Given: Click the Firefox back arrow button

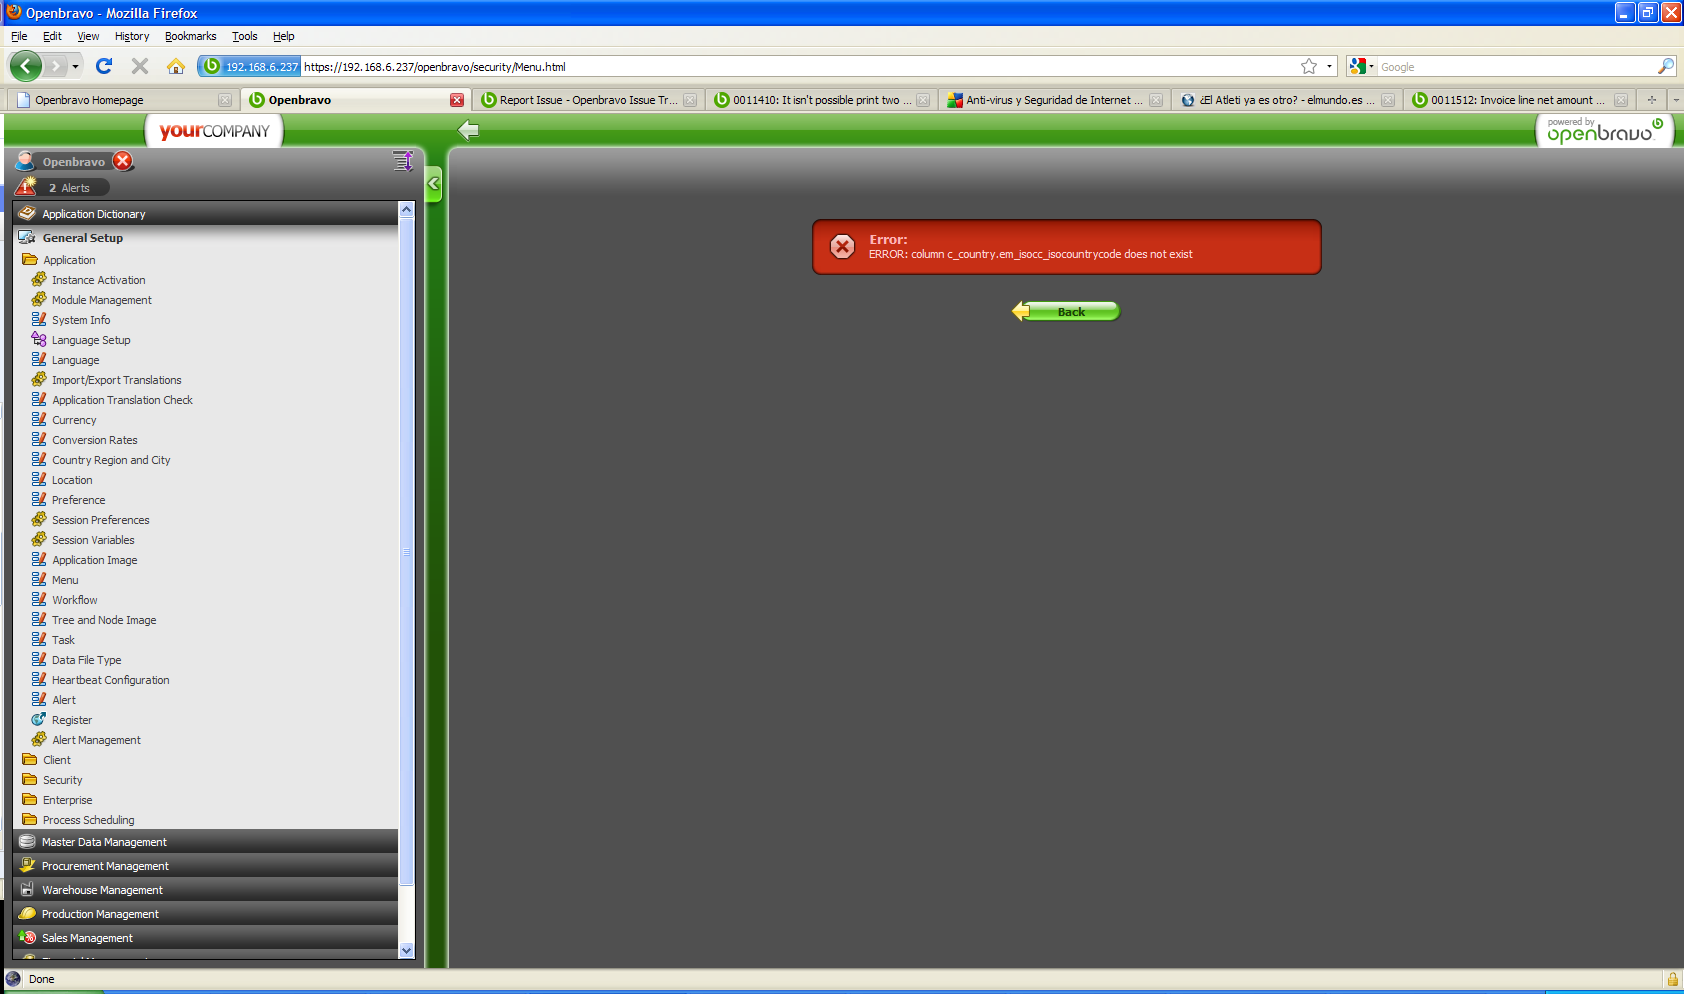Looking at the screenshot, I should coord(26,67).
